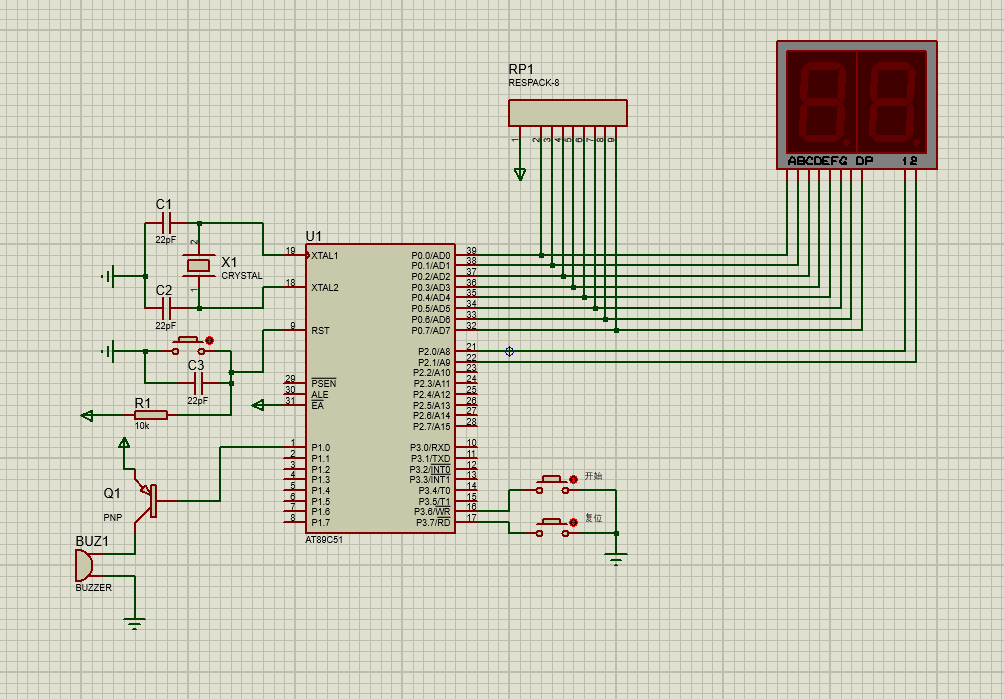Click the P2.7/A15 pin label
1004x699 pixels.
click(432, 426)
